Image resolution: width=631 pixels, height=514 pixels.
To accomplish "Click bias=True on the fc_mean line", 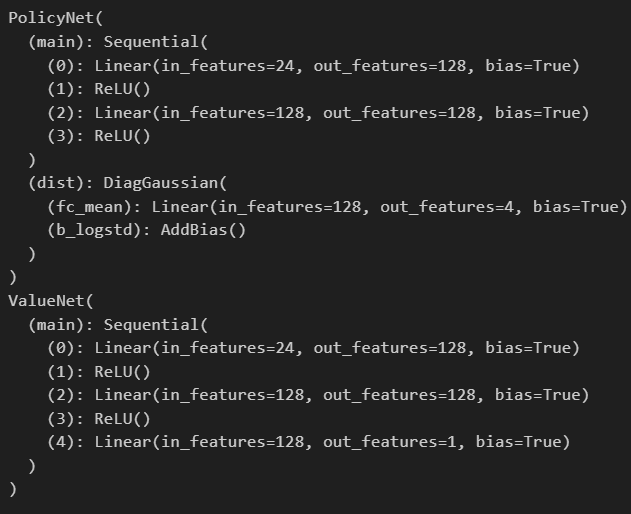I will [575, 207].
